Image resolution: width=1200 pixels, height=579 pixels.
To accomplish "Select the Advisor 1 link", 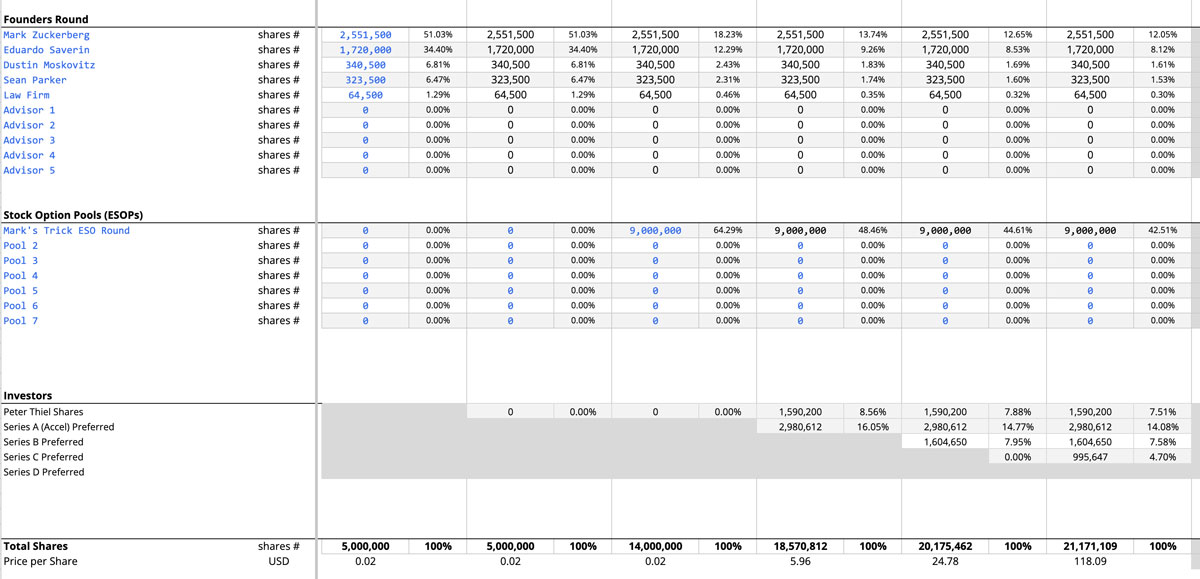I will 29,109.
